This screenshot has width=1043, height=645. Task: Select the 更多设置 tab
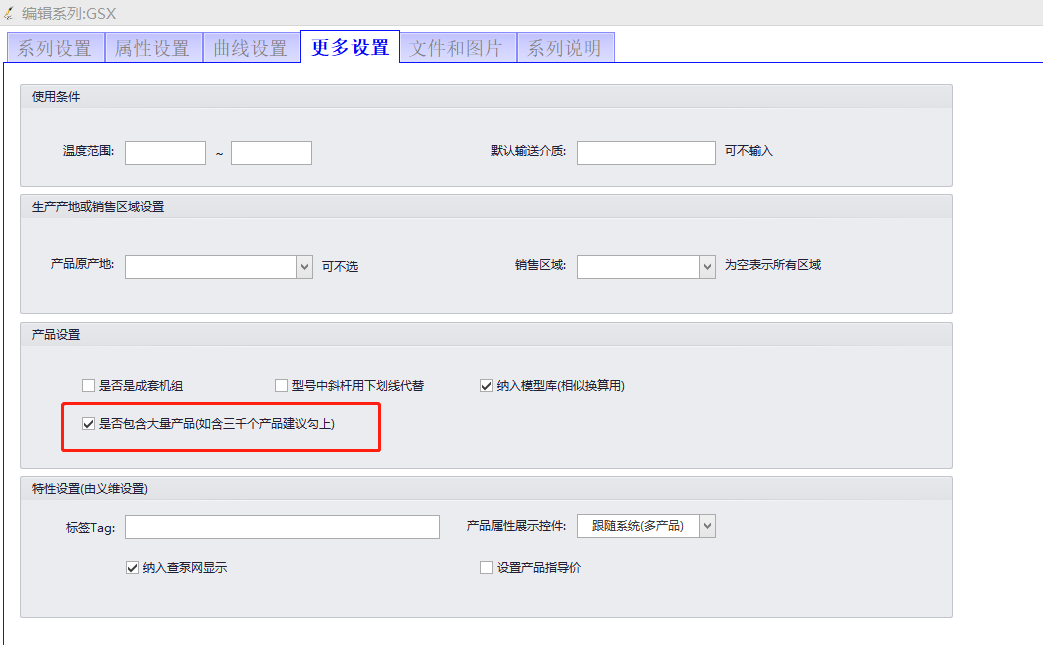[350, 47]
